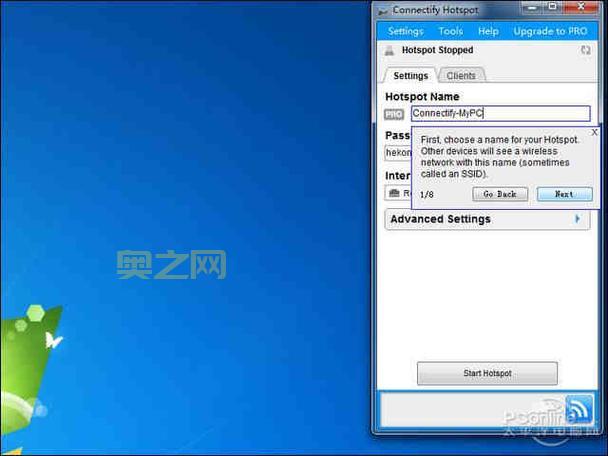Image resolution: width=608 pixels, height=456 pixels.
Task: Click Upgrade to PRO in the menu bar
Action: pos(550,31)
